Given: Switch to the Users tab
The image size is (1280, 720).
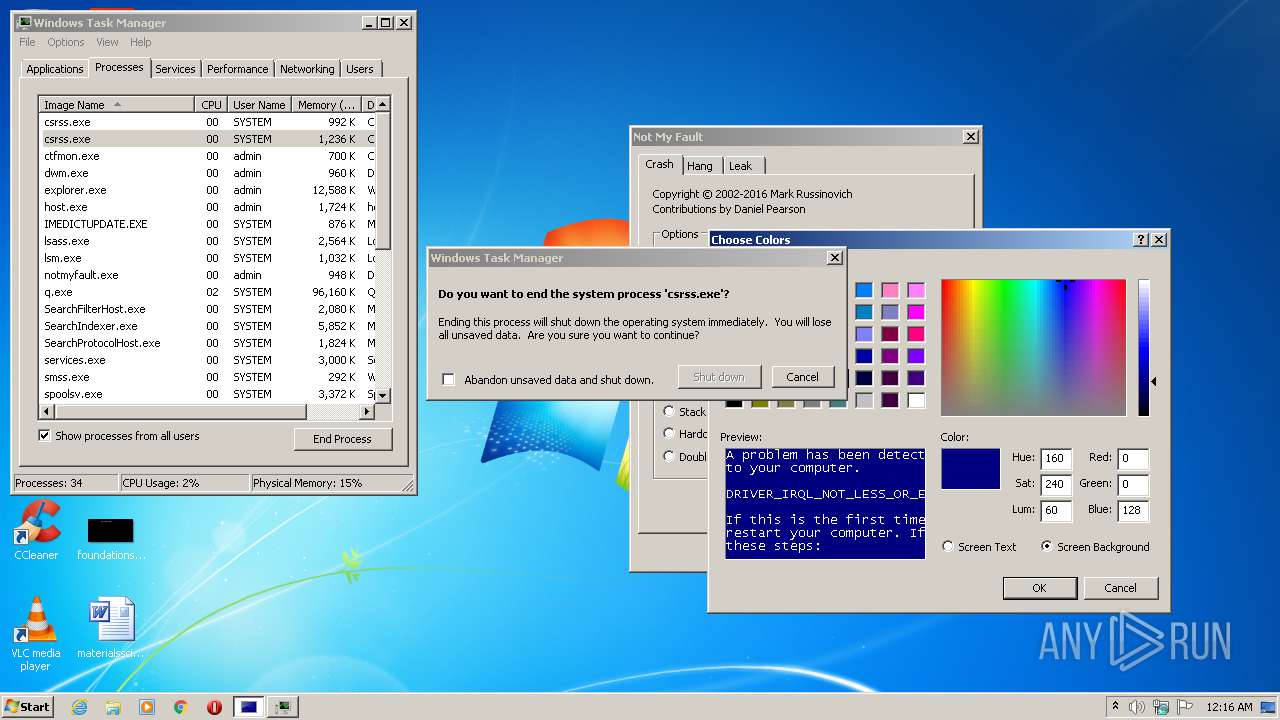Looking at the screenshot, I should 360,69.
